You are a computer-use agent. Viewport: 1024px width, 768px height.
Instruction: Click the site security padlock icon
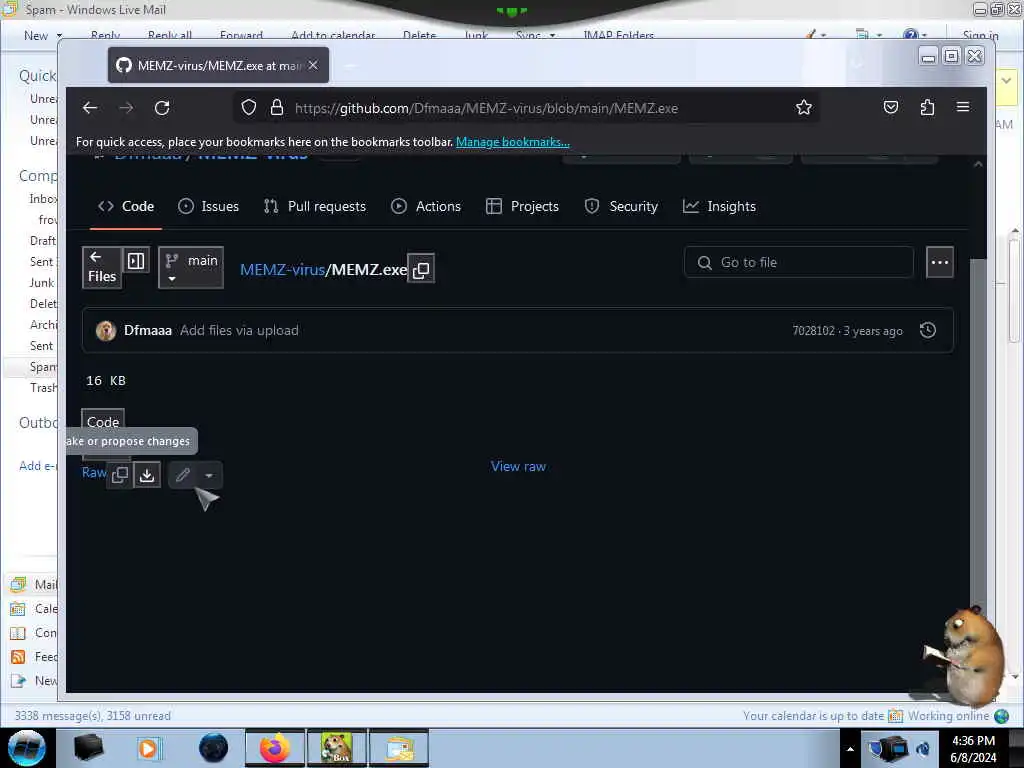pos(277,108)
